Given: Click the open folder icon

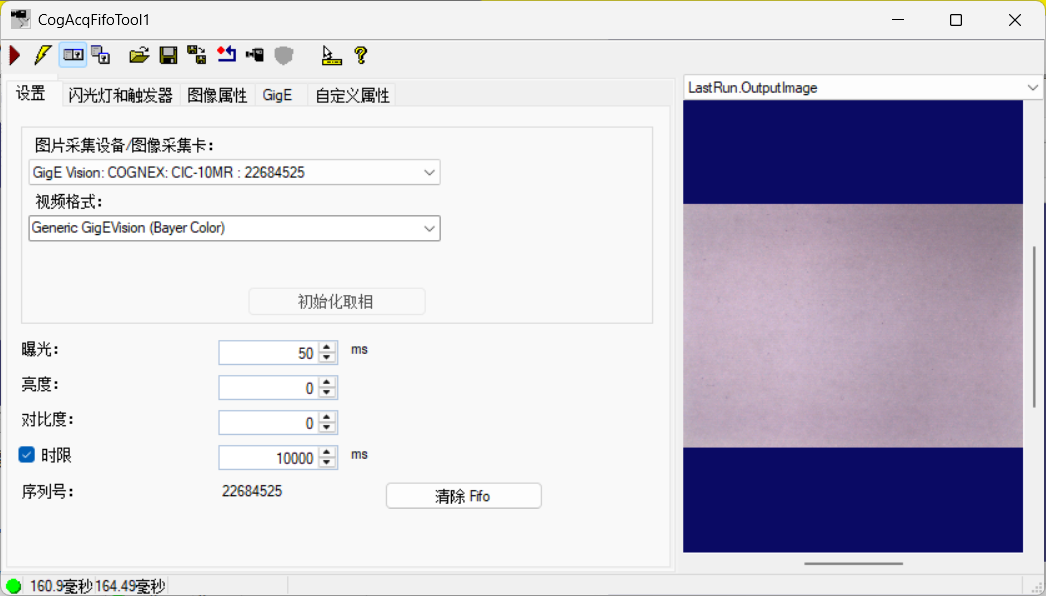Looking at the screenshot, I should [x=139, y=55].
